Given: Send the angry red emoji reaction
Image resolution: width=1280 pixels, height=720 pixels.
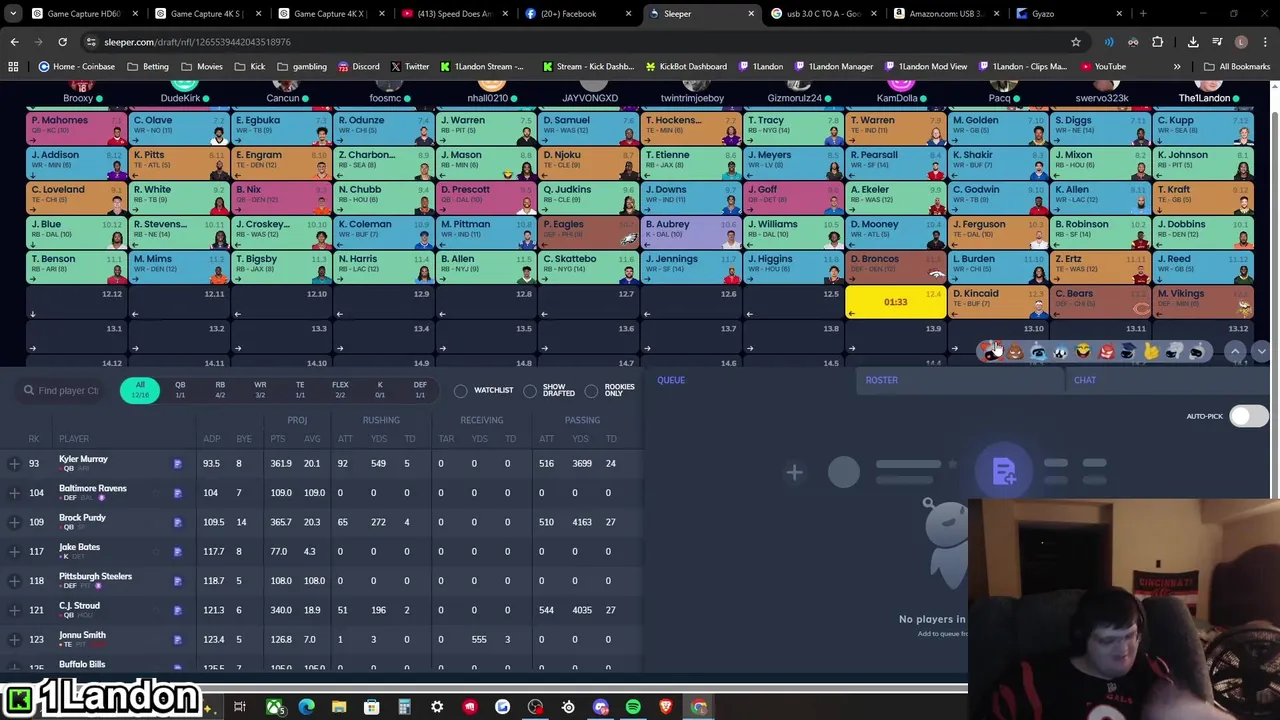Looking at the screenshot, I should (1106, 351).
